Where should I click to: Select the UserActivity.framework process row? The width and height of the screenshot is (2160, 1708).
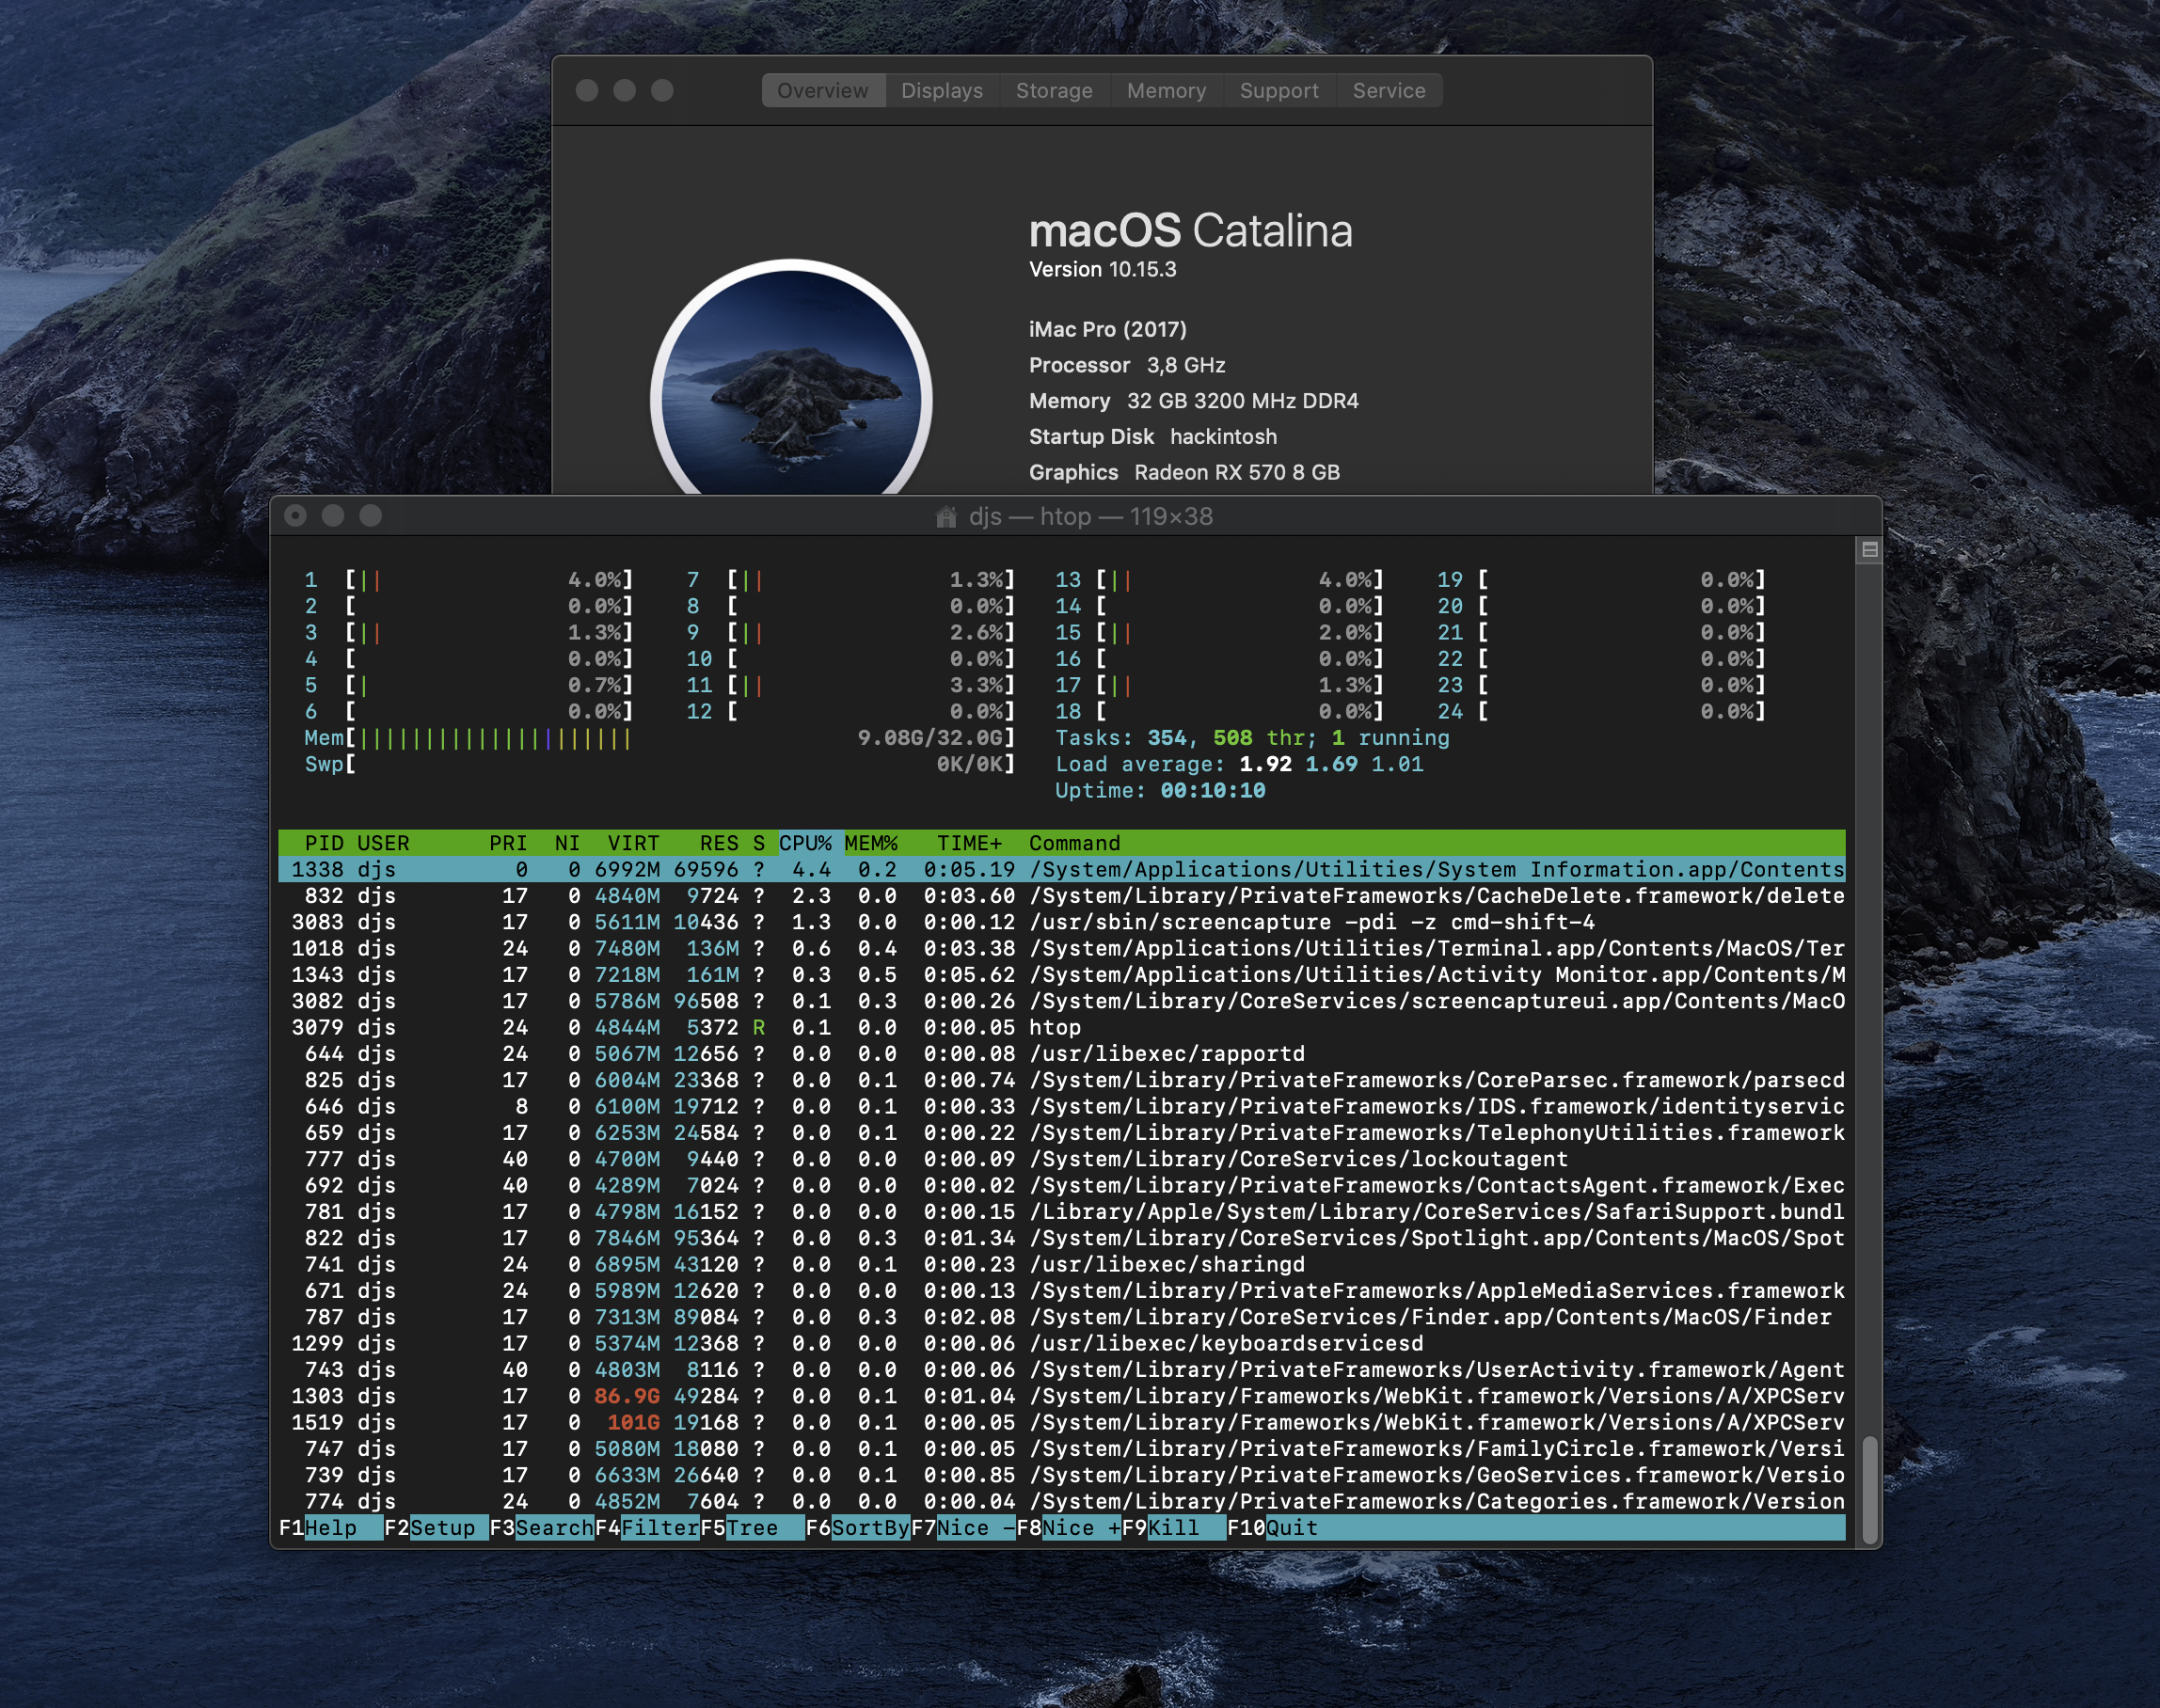[x=1062, y=1370]
